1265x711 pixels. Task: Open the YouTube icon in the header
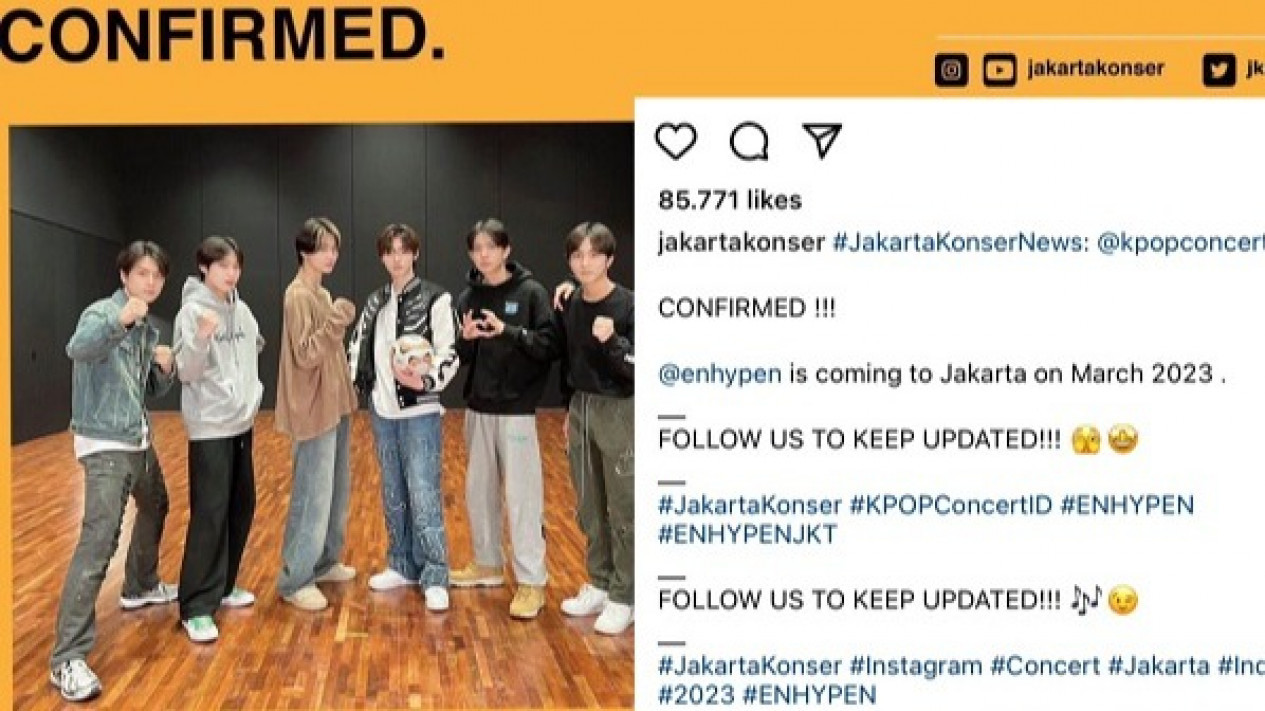(999, 70)
